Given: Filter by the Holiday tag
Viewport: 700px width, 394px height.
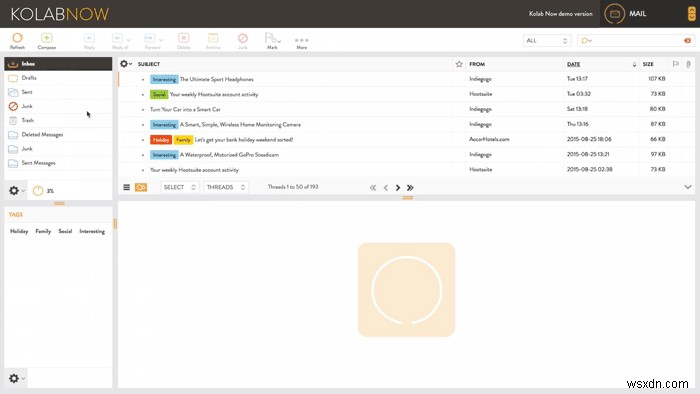Looking at the screenshot, I should 19,232.
